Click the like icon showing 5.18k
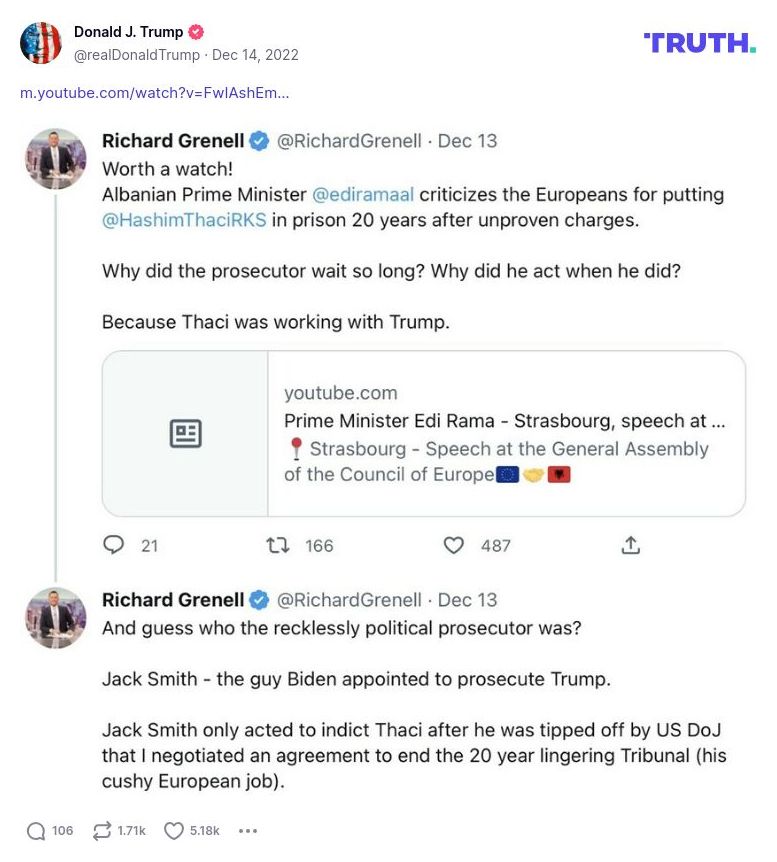777x862 pixels. (175, 830)
